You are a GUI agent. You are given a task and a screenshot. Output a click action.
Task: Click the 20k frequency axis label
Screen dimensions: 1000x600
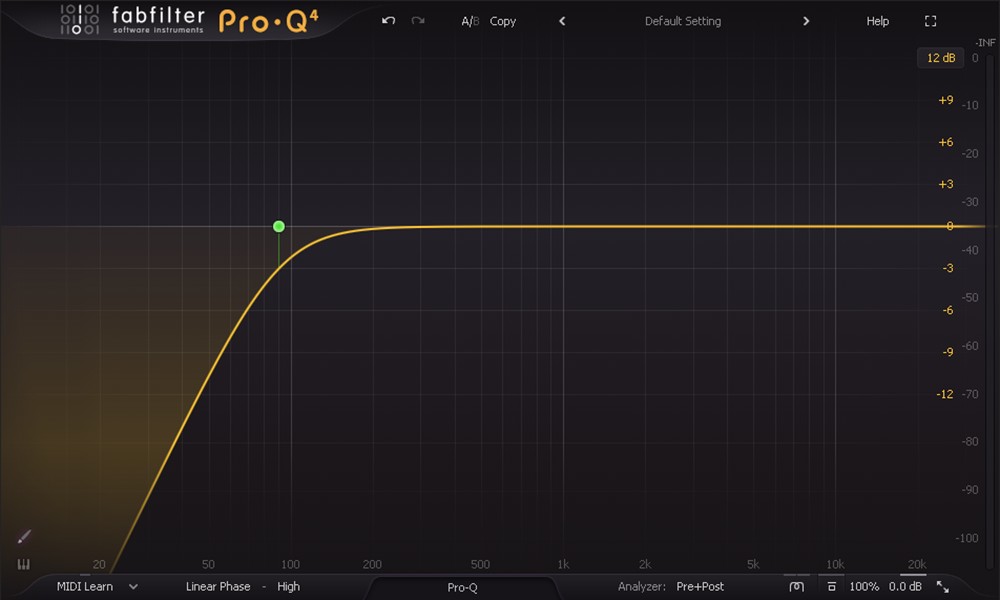point(917,564)
